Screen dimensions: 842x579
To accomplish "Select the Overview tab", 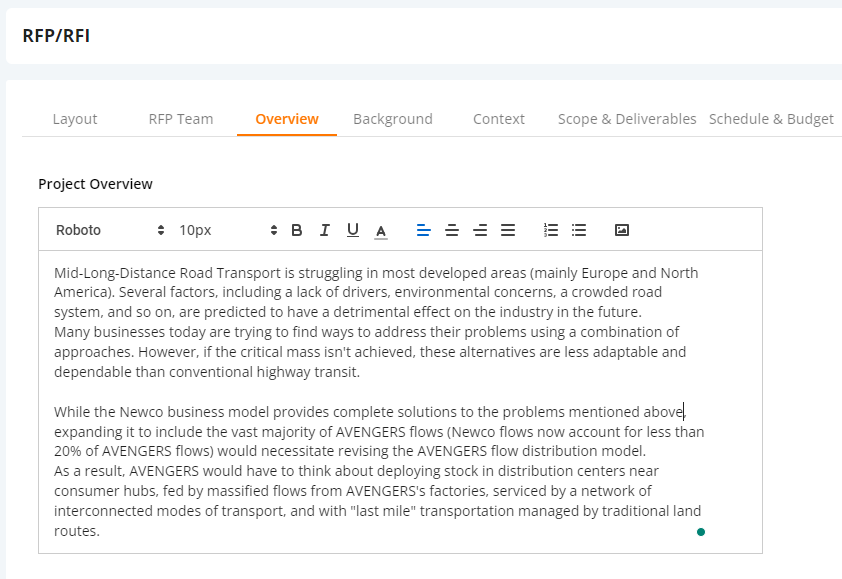I will click(287, 119).
